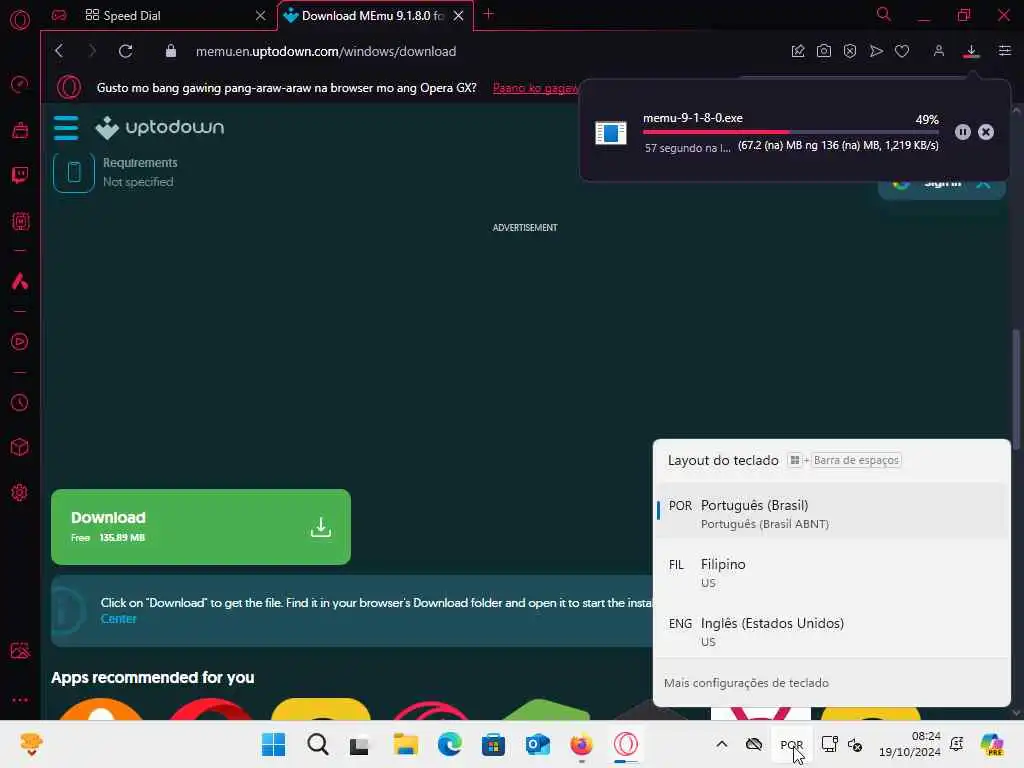Open Mais configurações de teclado
Image resolution: width=1024 pixels, height=768 pixels.
[x=746, y=683]
